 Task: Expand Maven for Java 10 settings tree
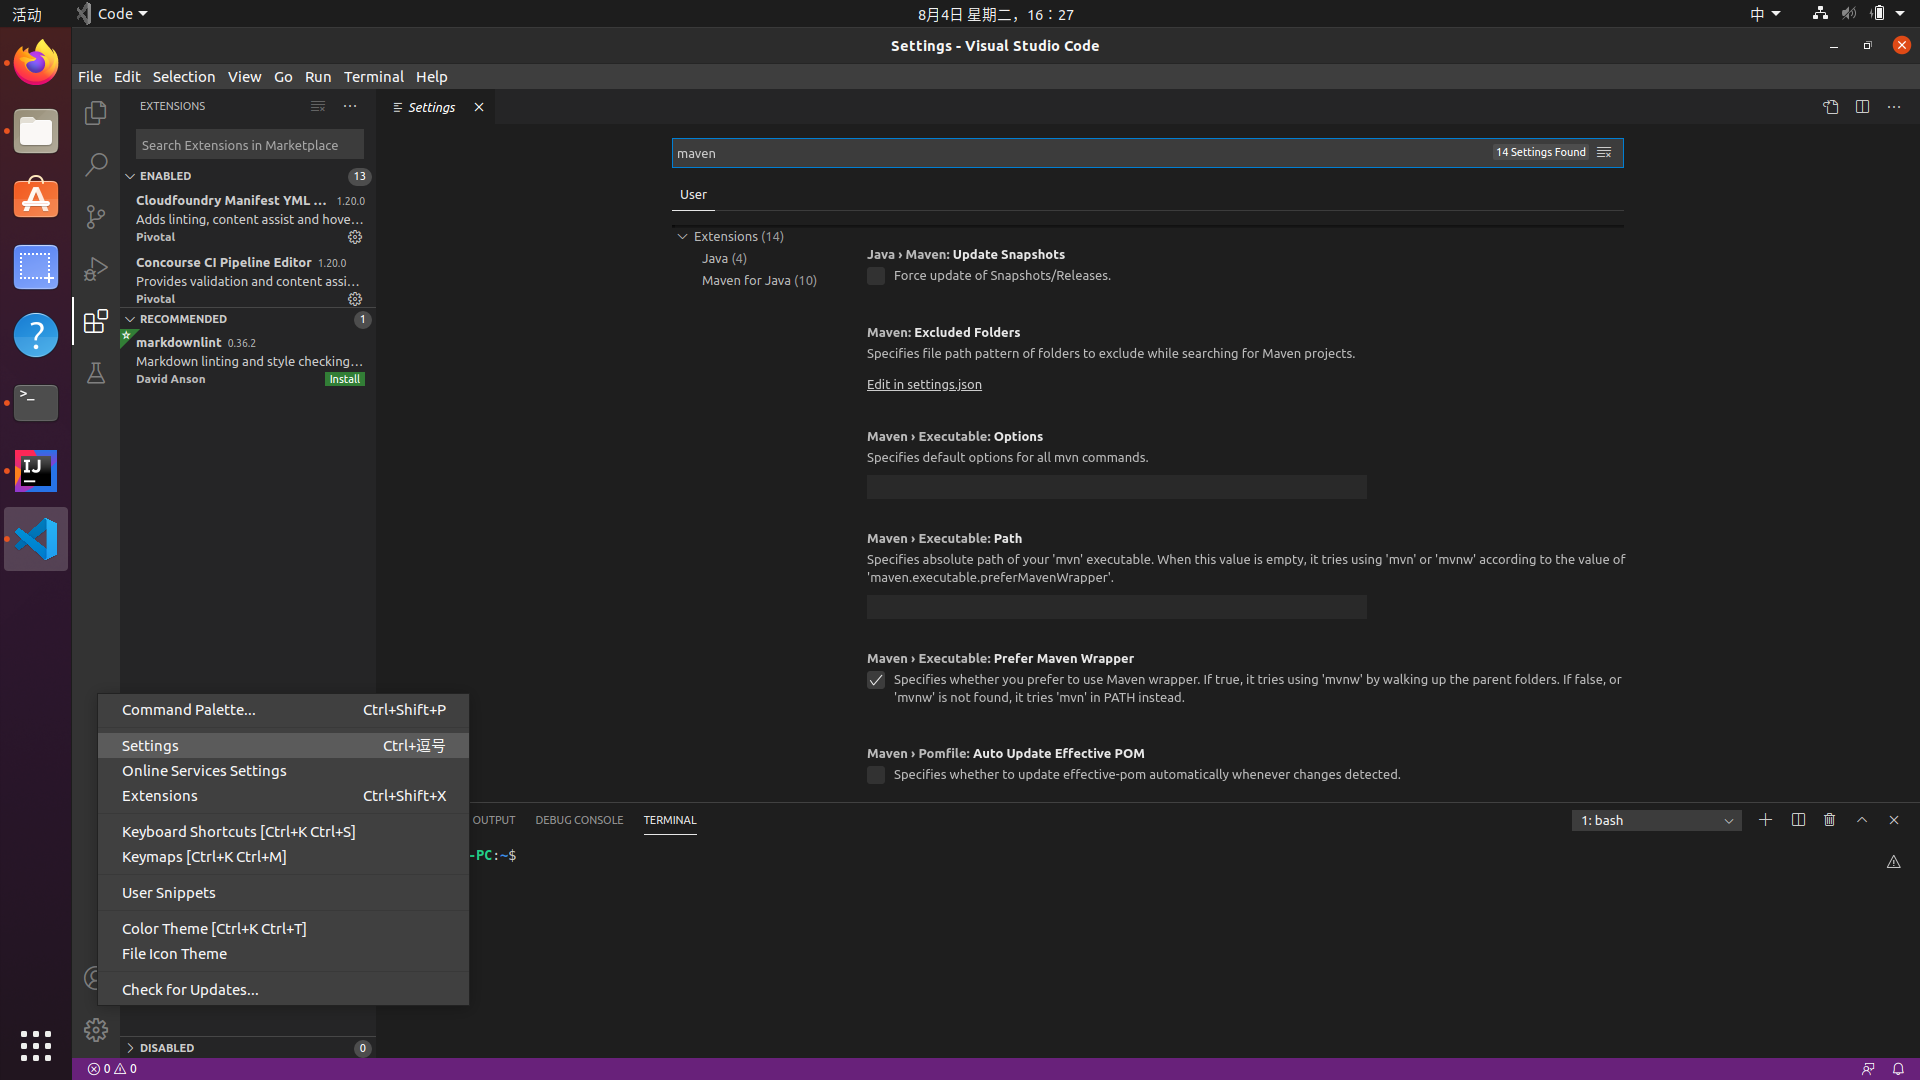[758, 278]
